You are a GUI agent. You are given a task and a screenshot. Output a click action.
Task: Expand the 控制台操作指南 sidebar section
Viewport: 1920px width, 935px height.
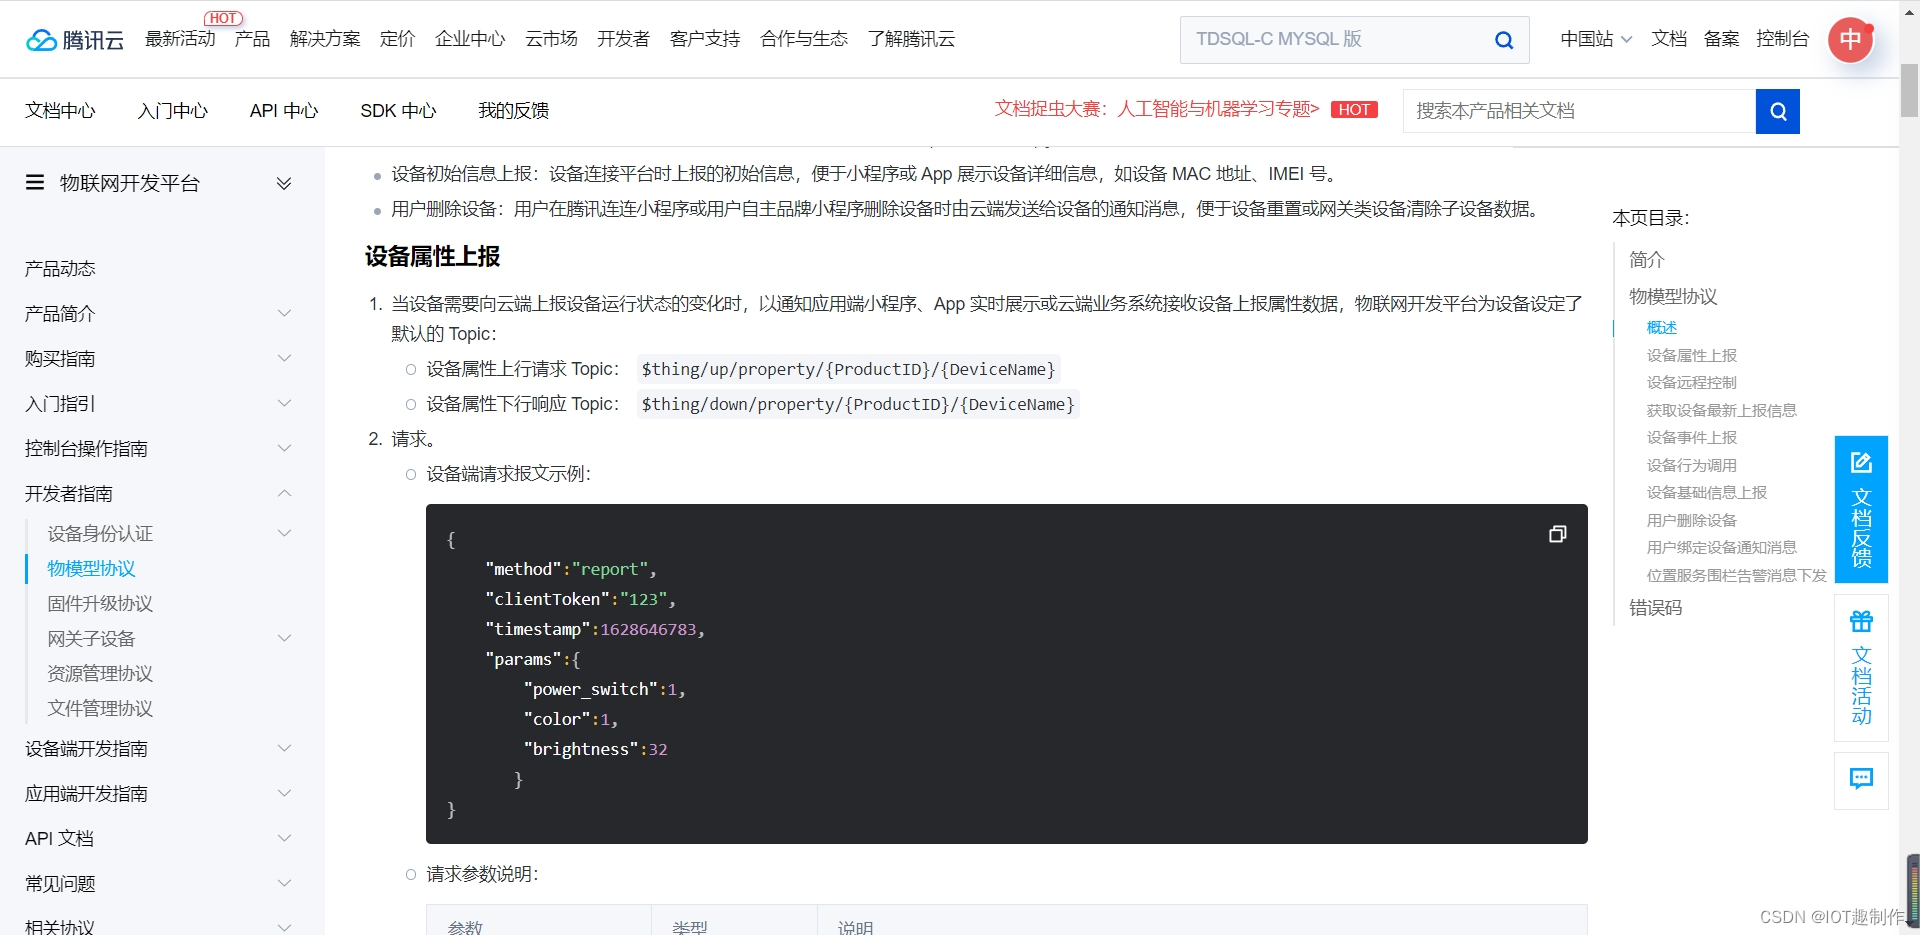click(x=284, y=448)
